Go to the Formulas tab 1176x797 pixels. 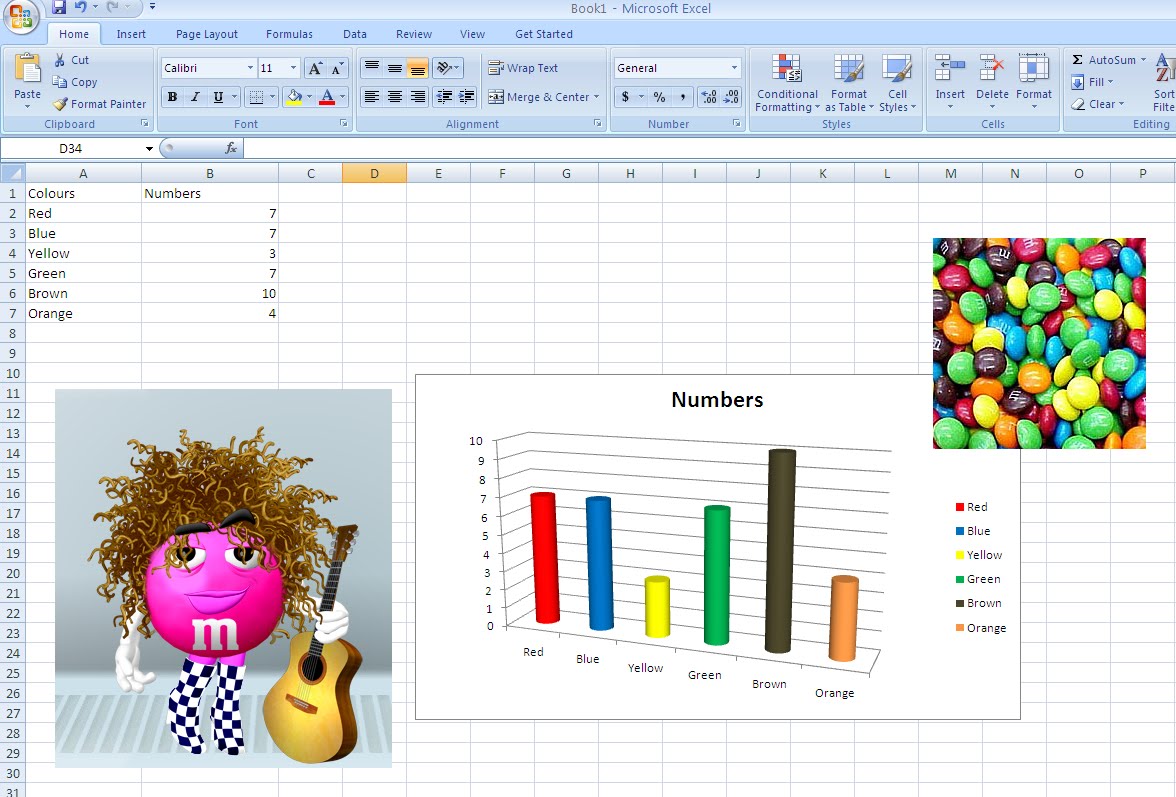click(289, 34)
